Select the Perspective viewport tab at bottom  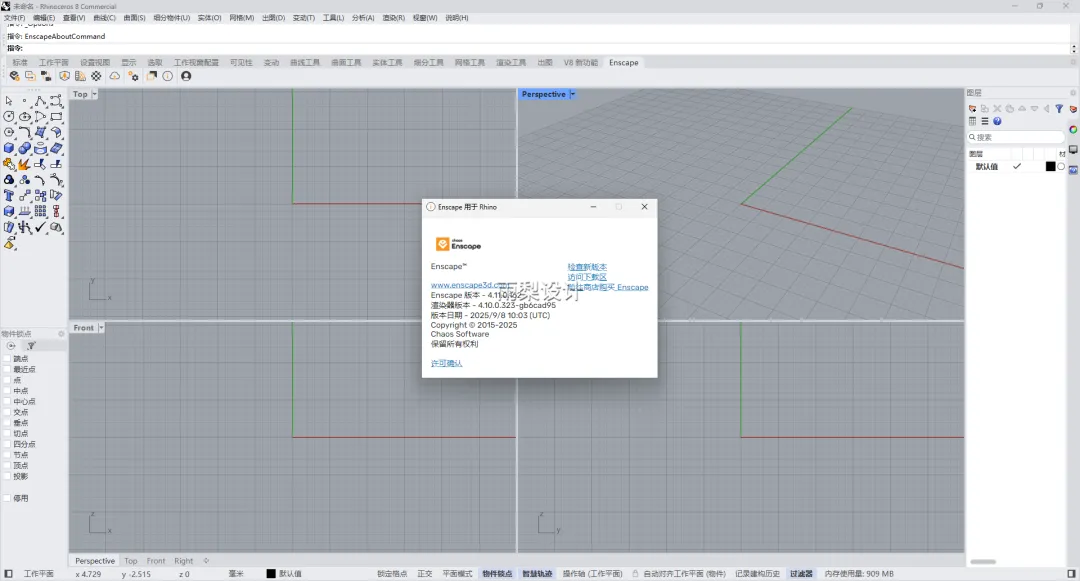95,561
